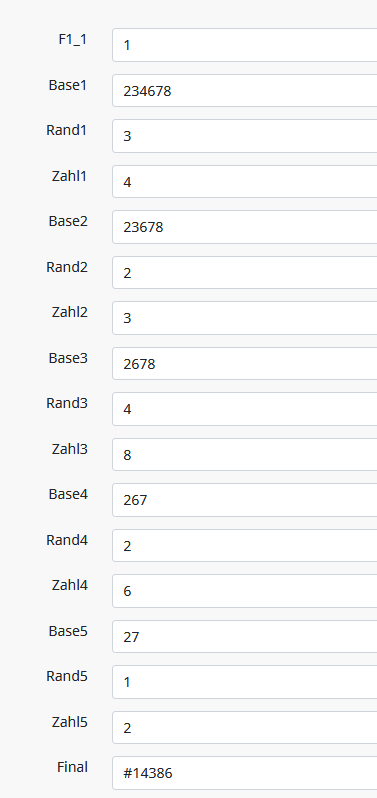Screen dimensions: 377x798
Task: Select the Rand3 input field
Action: (245, 409)
